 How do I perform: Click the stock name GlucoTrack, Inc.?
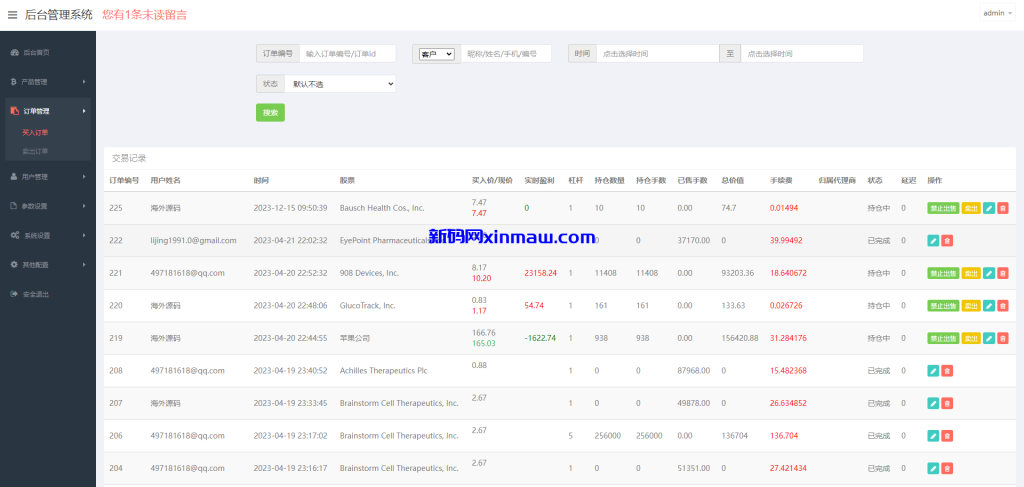click(x=368, y=306)
